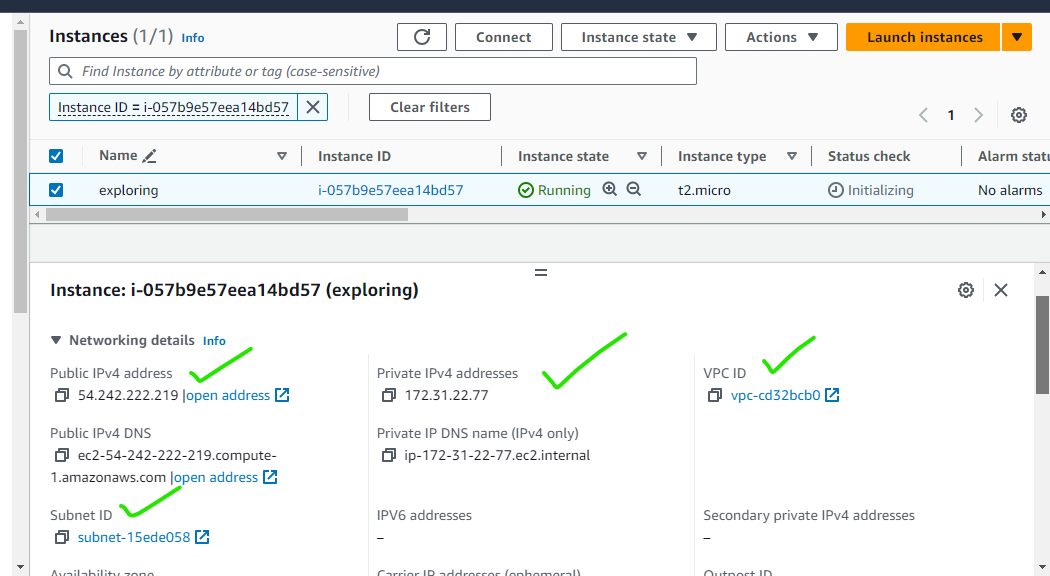Open the Instance state dropdown
The image size is (1050, 576).
point(638,37)
